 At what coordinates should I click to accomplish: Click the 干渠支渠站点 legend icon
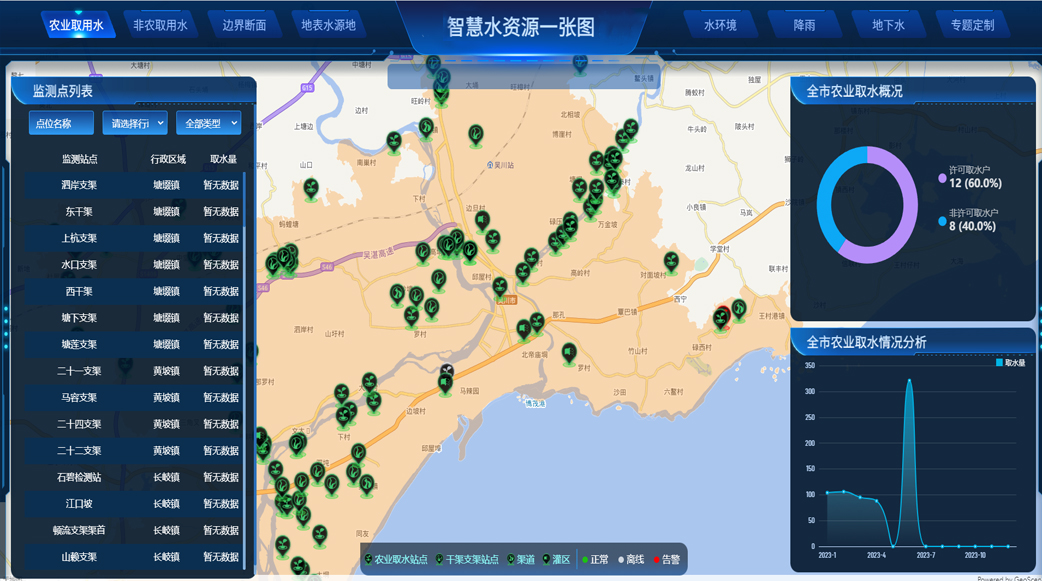tap(439, 560)
